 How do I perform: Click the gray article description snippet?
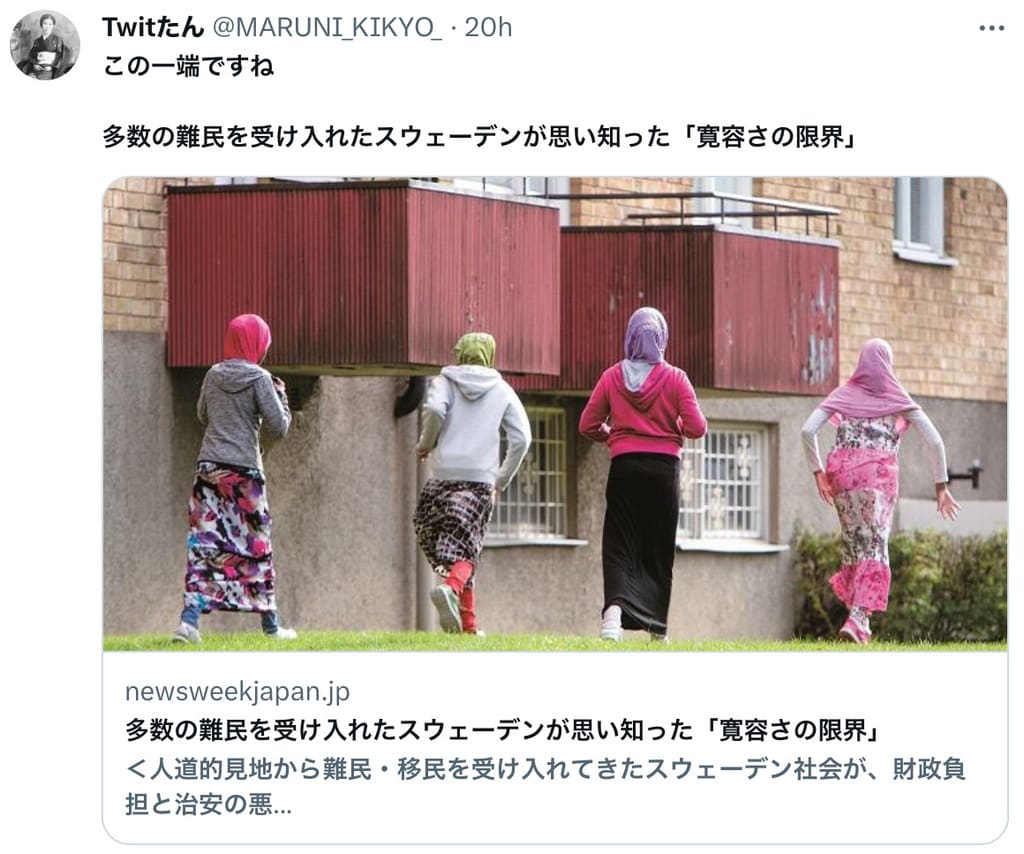pos(545,787)
